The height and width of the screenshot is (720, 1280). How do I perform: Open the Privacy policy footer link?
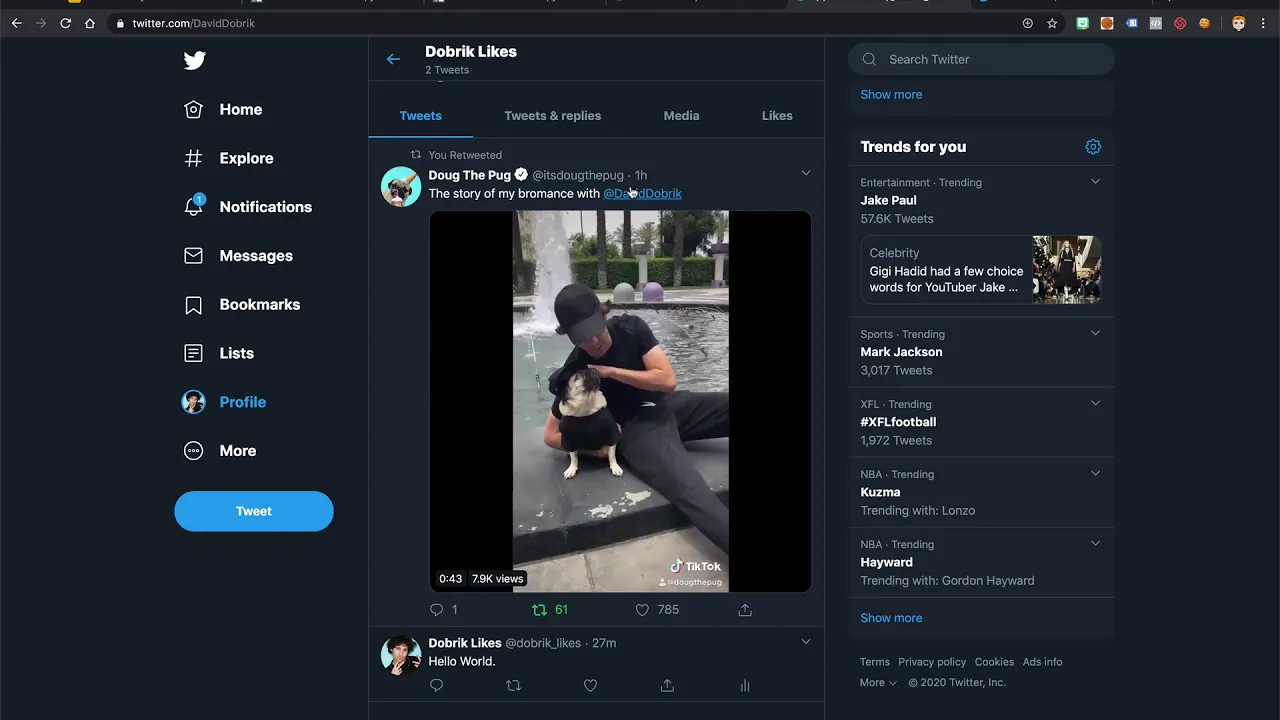click(932, 662)
